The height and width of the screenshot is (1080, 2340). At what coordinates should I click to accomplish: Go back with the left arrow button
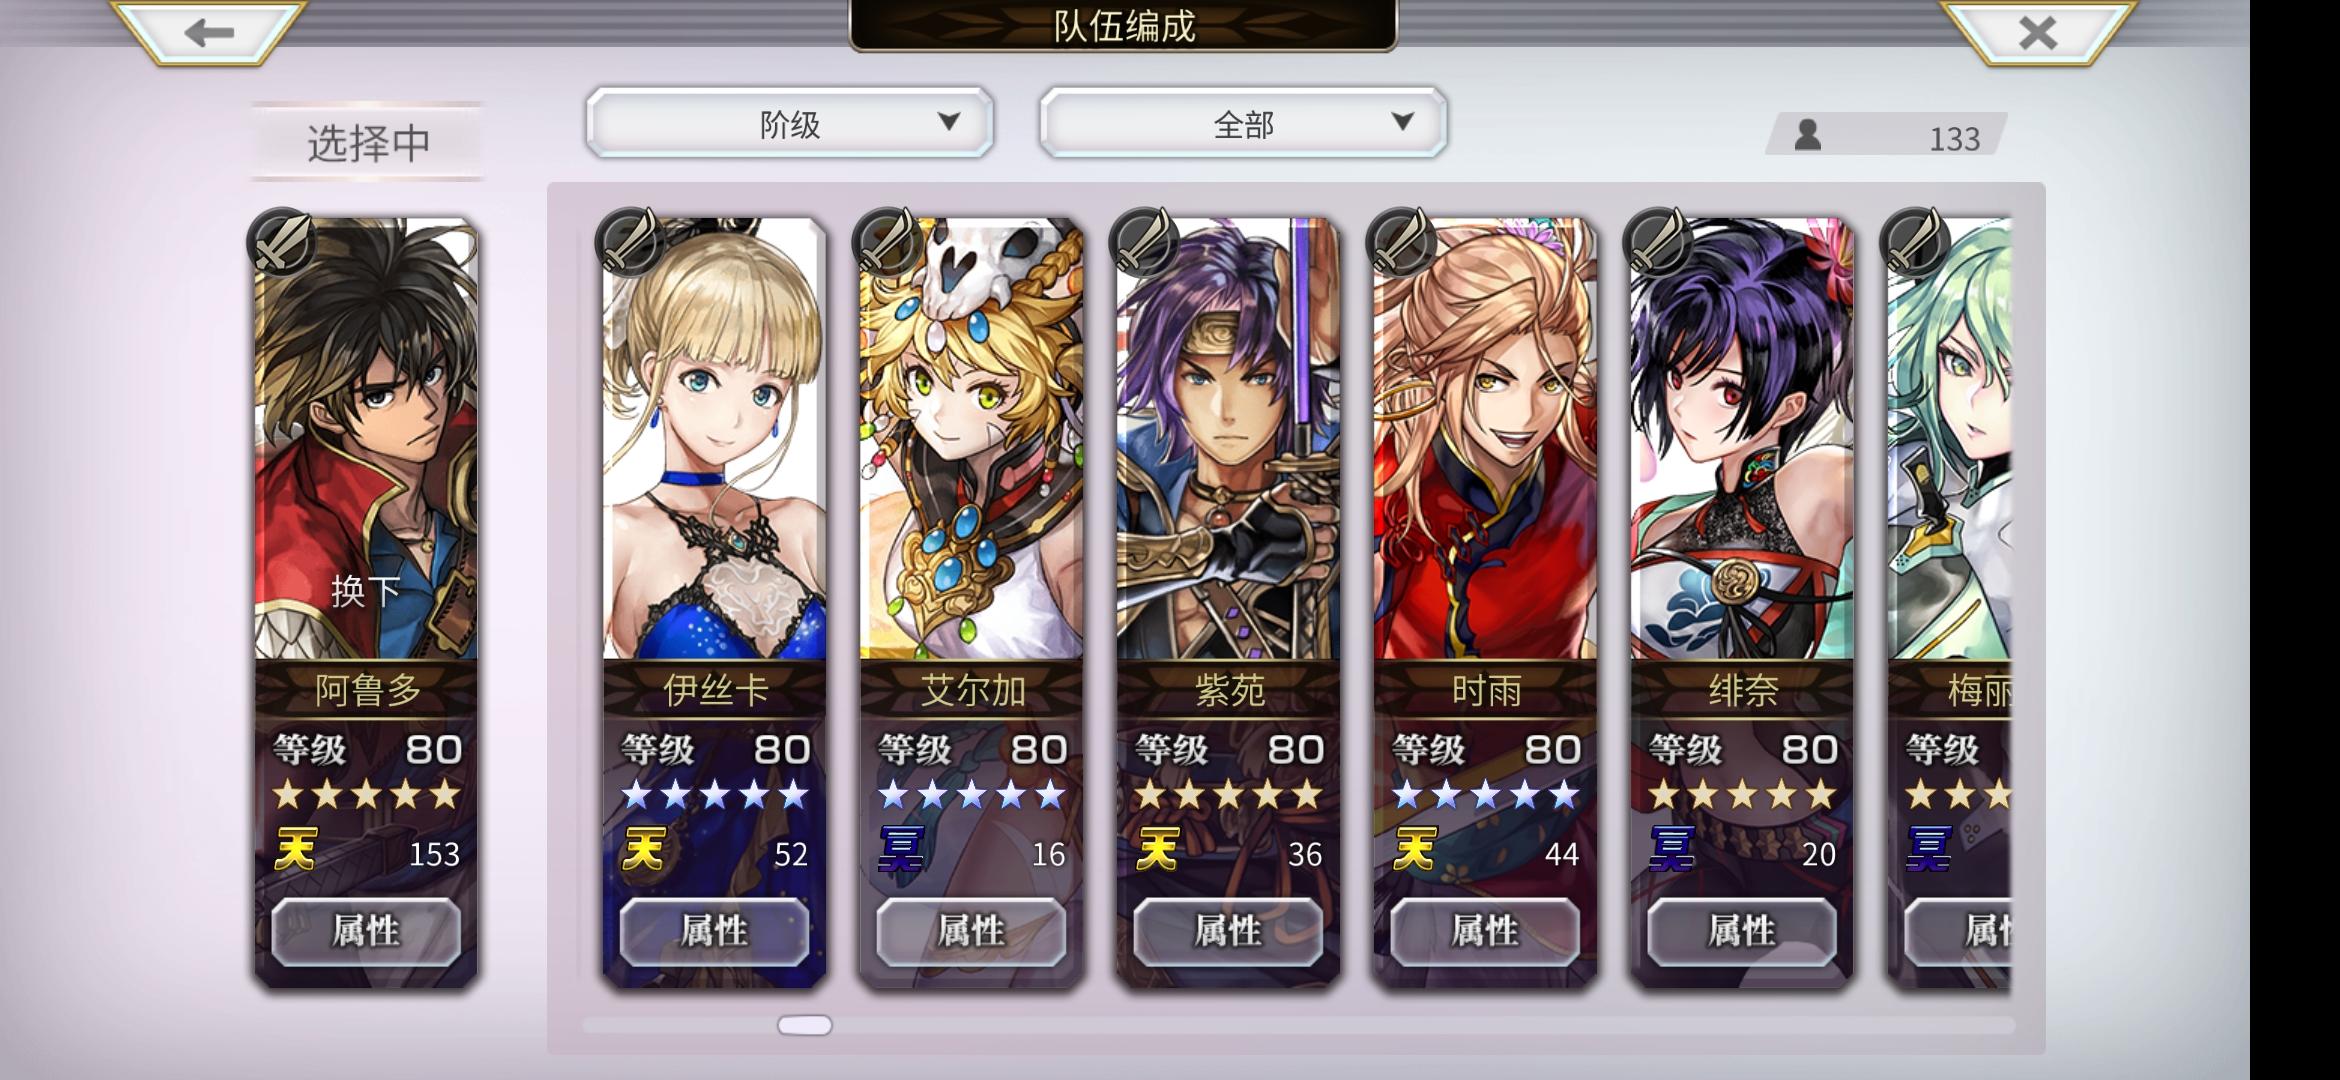click(207, 32)
